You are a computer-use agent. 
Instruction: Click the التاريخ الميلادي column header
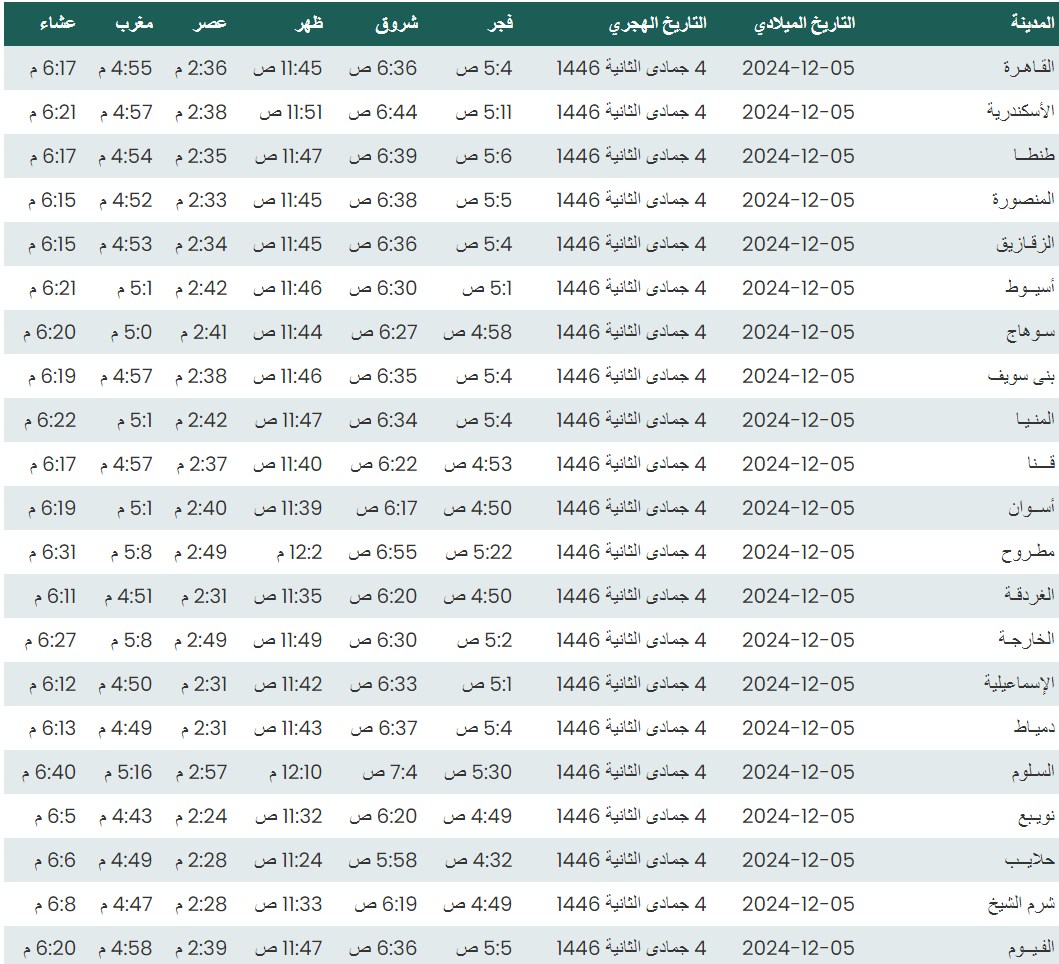click(x=805, y=23)
